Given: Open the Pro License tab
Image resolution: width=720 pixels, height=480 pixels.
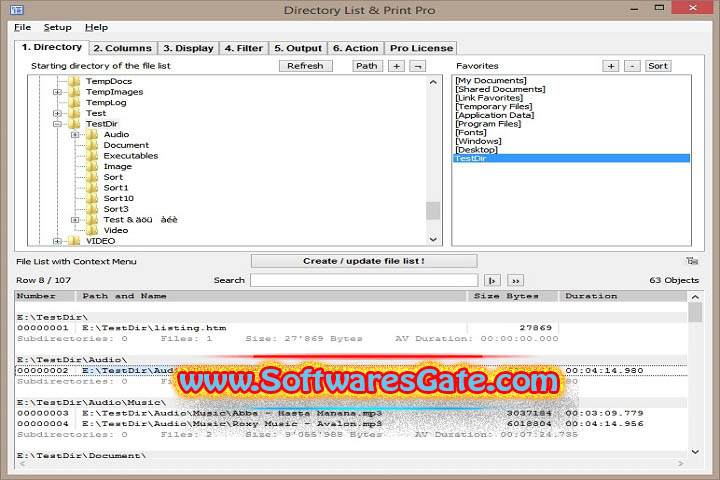Looking at the screenshot, I should pyautogui.click(x=421, y=48).
